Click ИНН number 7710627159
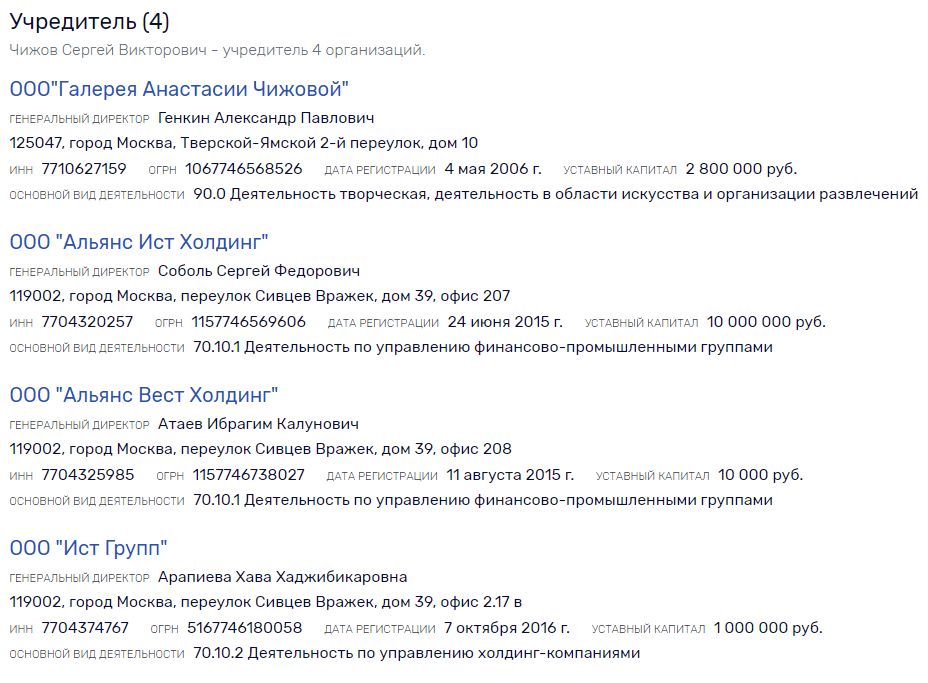 pyautogui.click(x=83, y=169)
